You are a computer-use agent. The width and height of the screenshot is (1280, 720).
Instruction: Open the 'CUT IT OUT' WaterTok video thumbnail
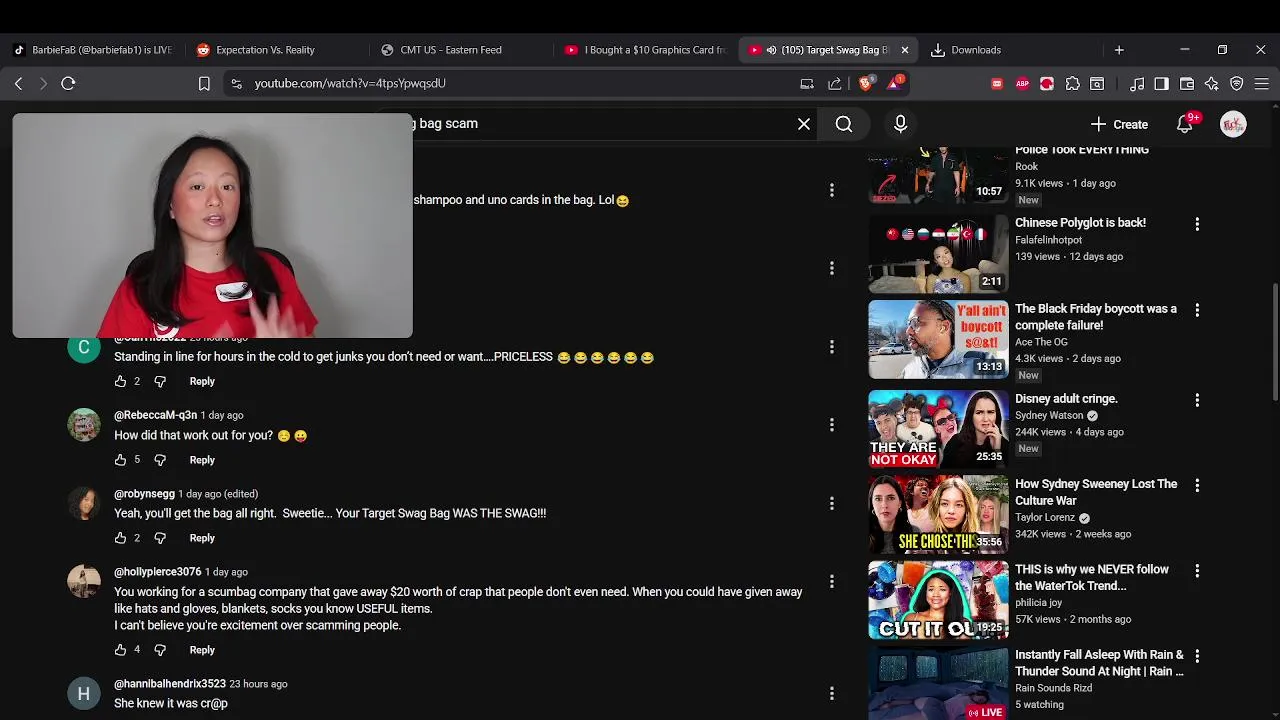tap(938, 600)
